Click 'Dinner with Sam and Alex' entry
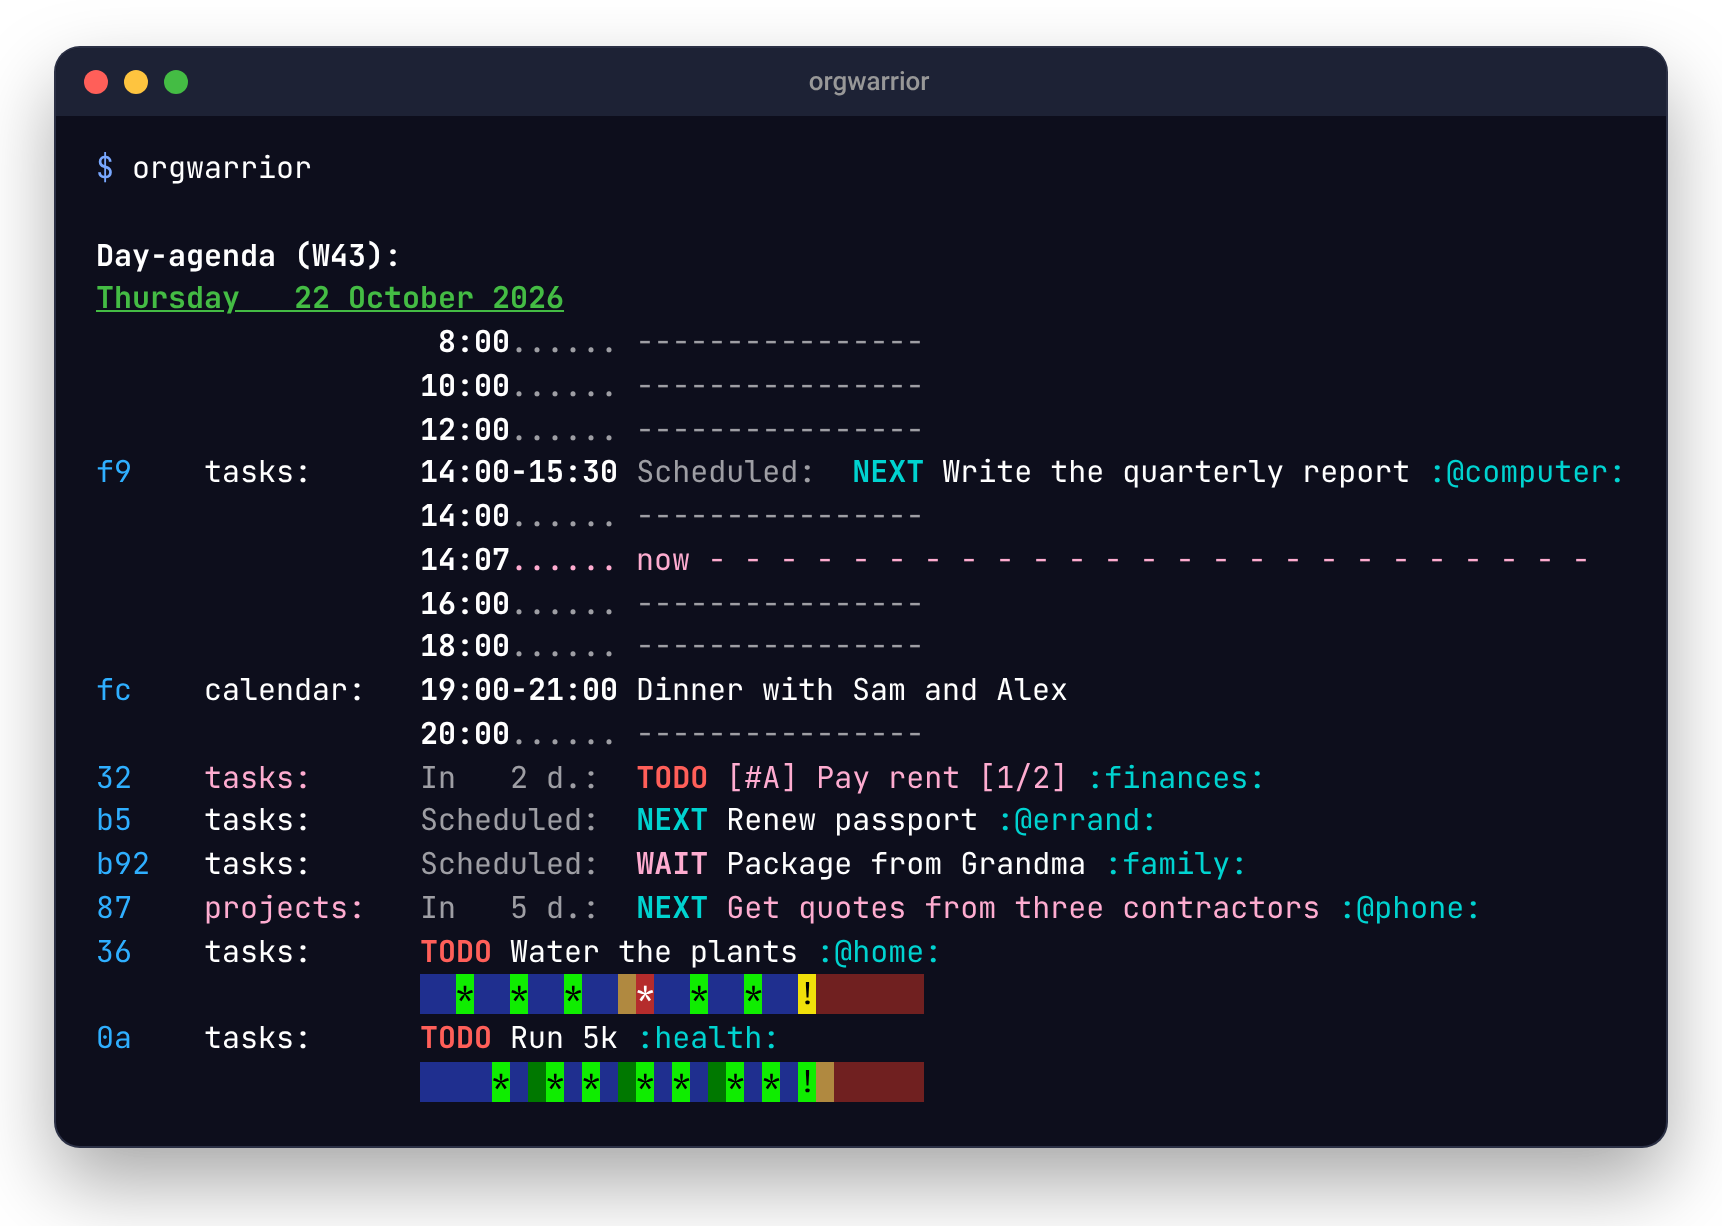The height and width of the screenshot is (1226, 1722). click(x=852, y=690)
